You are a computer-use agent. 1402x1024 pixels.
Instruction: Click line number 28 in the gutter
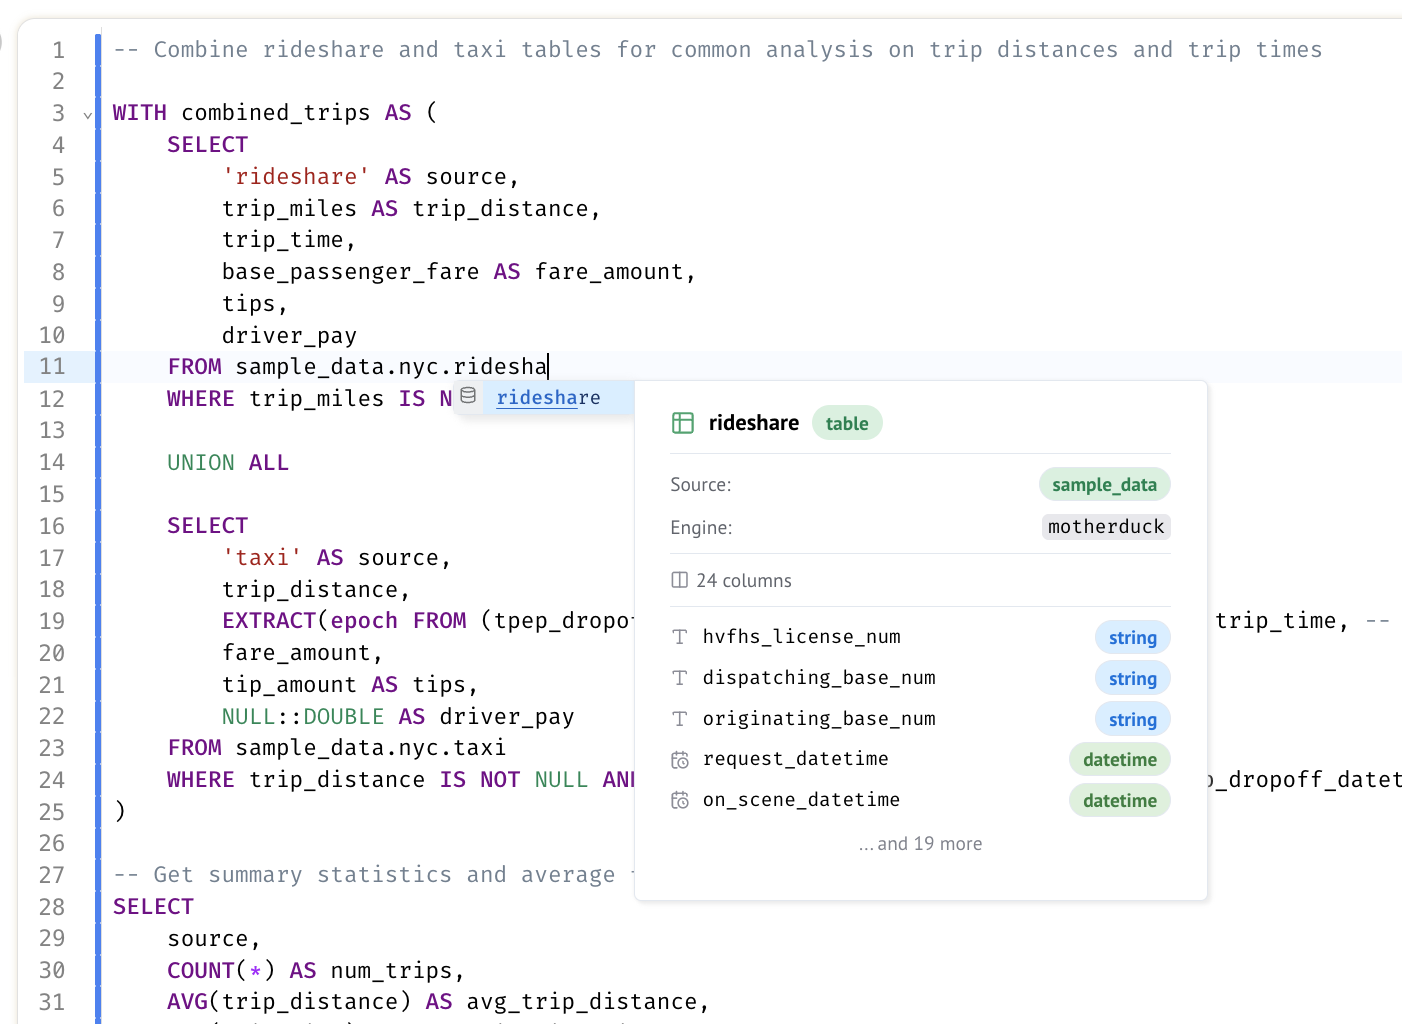[52, 907]
